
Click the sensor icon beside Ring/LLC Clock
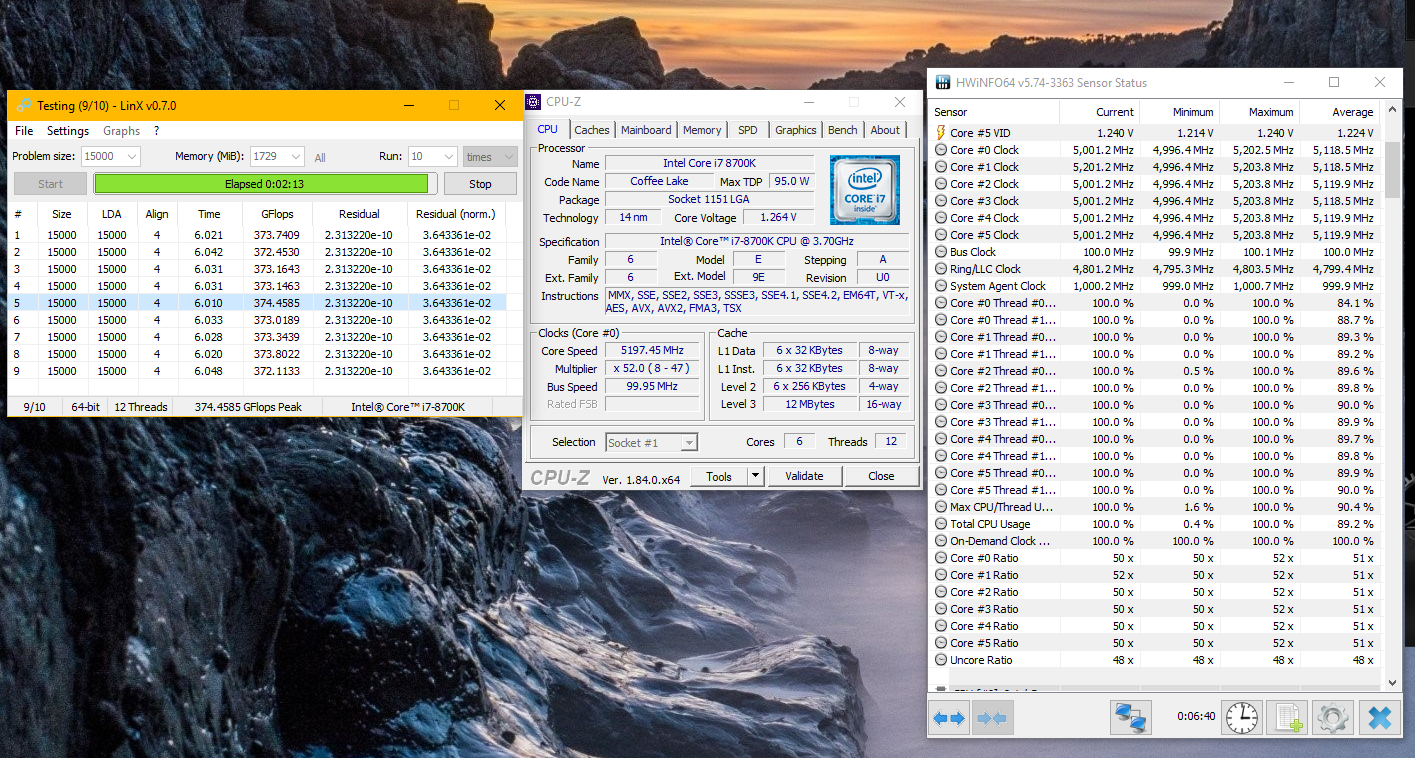[940, 269]
